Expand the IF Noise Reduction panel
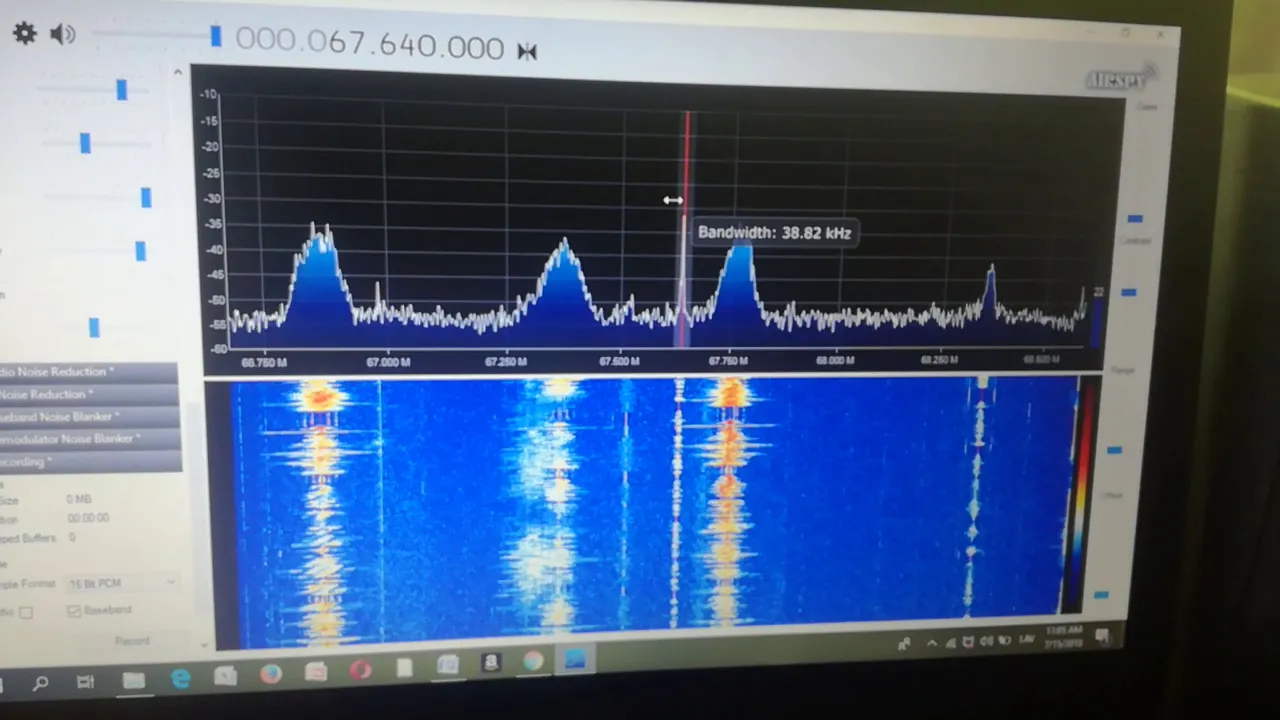Screen dimensions: 1280x720 (x=88, y=395)
